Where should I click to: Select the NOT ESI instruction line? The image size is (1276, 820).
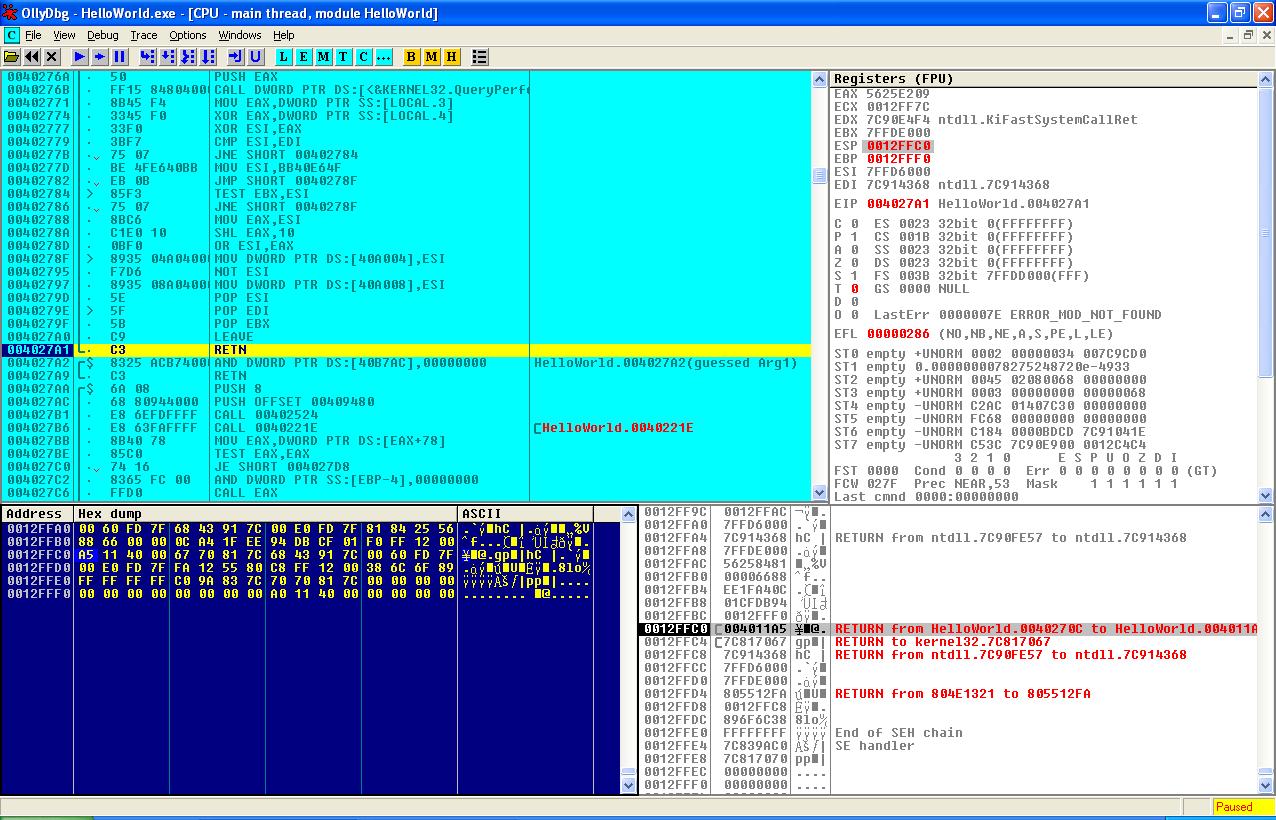pyautogui.click(x=406, y=272)
